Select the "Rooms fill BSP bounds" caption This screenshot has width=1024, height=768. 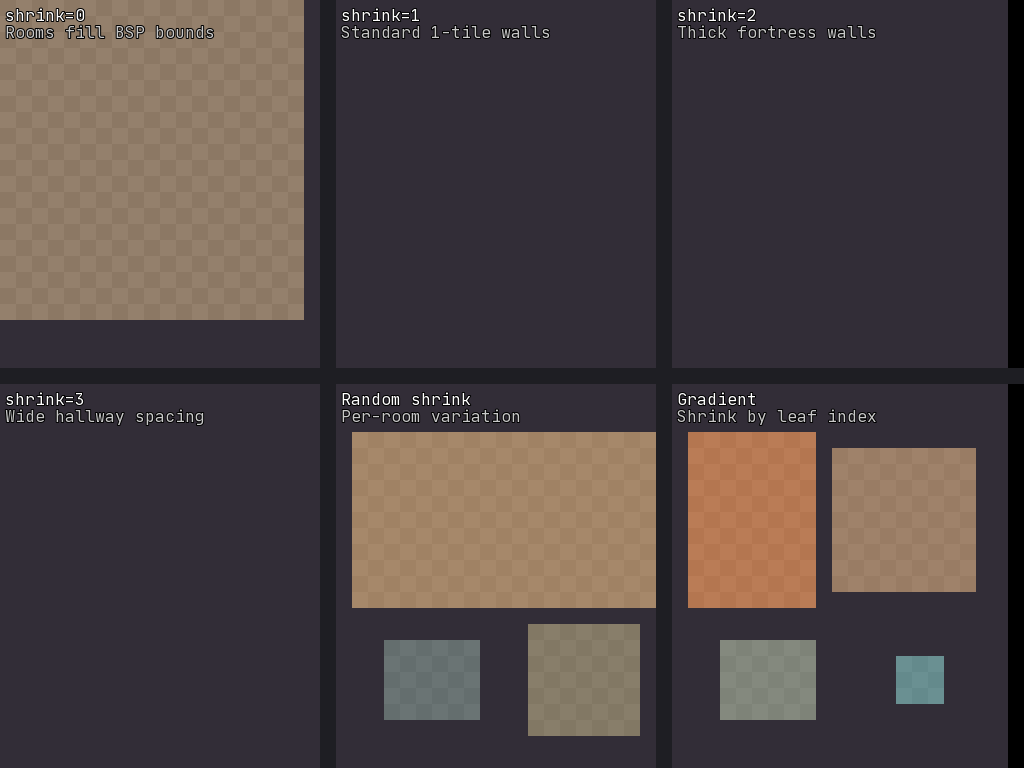point(110,33)
